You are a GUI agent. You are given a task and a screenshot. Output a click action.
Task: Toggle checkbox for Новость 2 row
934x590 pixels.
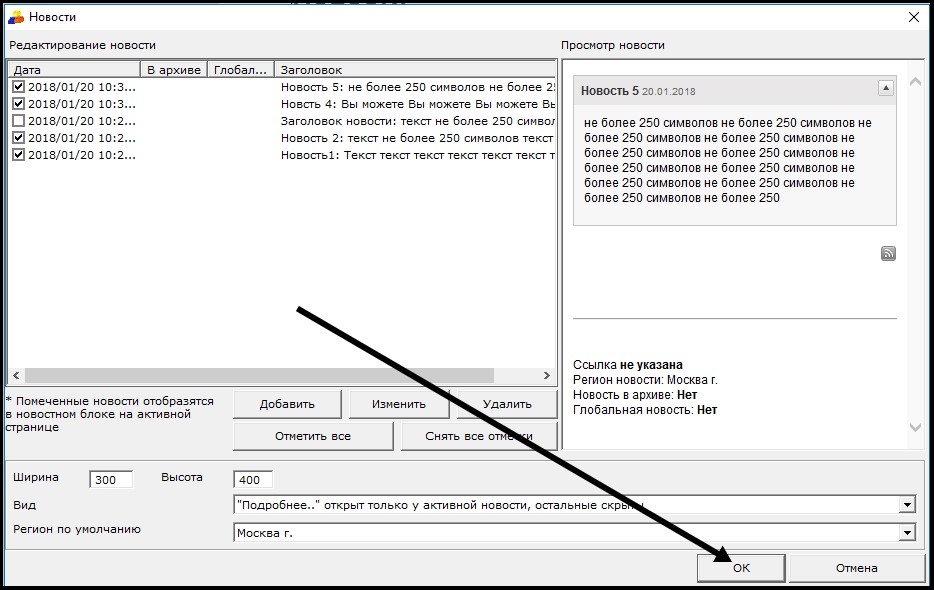coord(19,138)
